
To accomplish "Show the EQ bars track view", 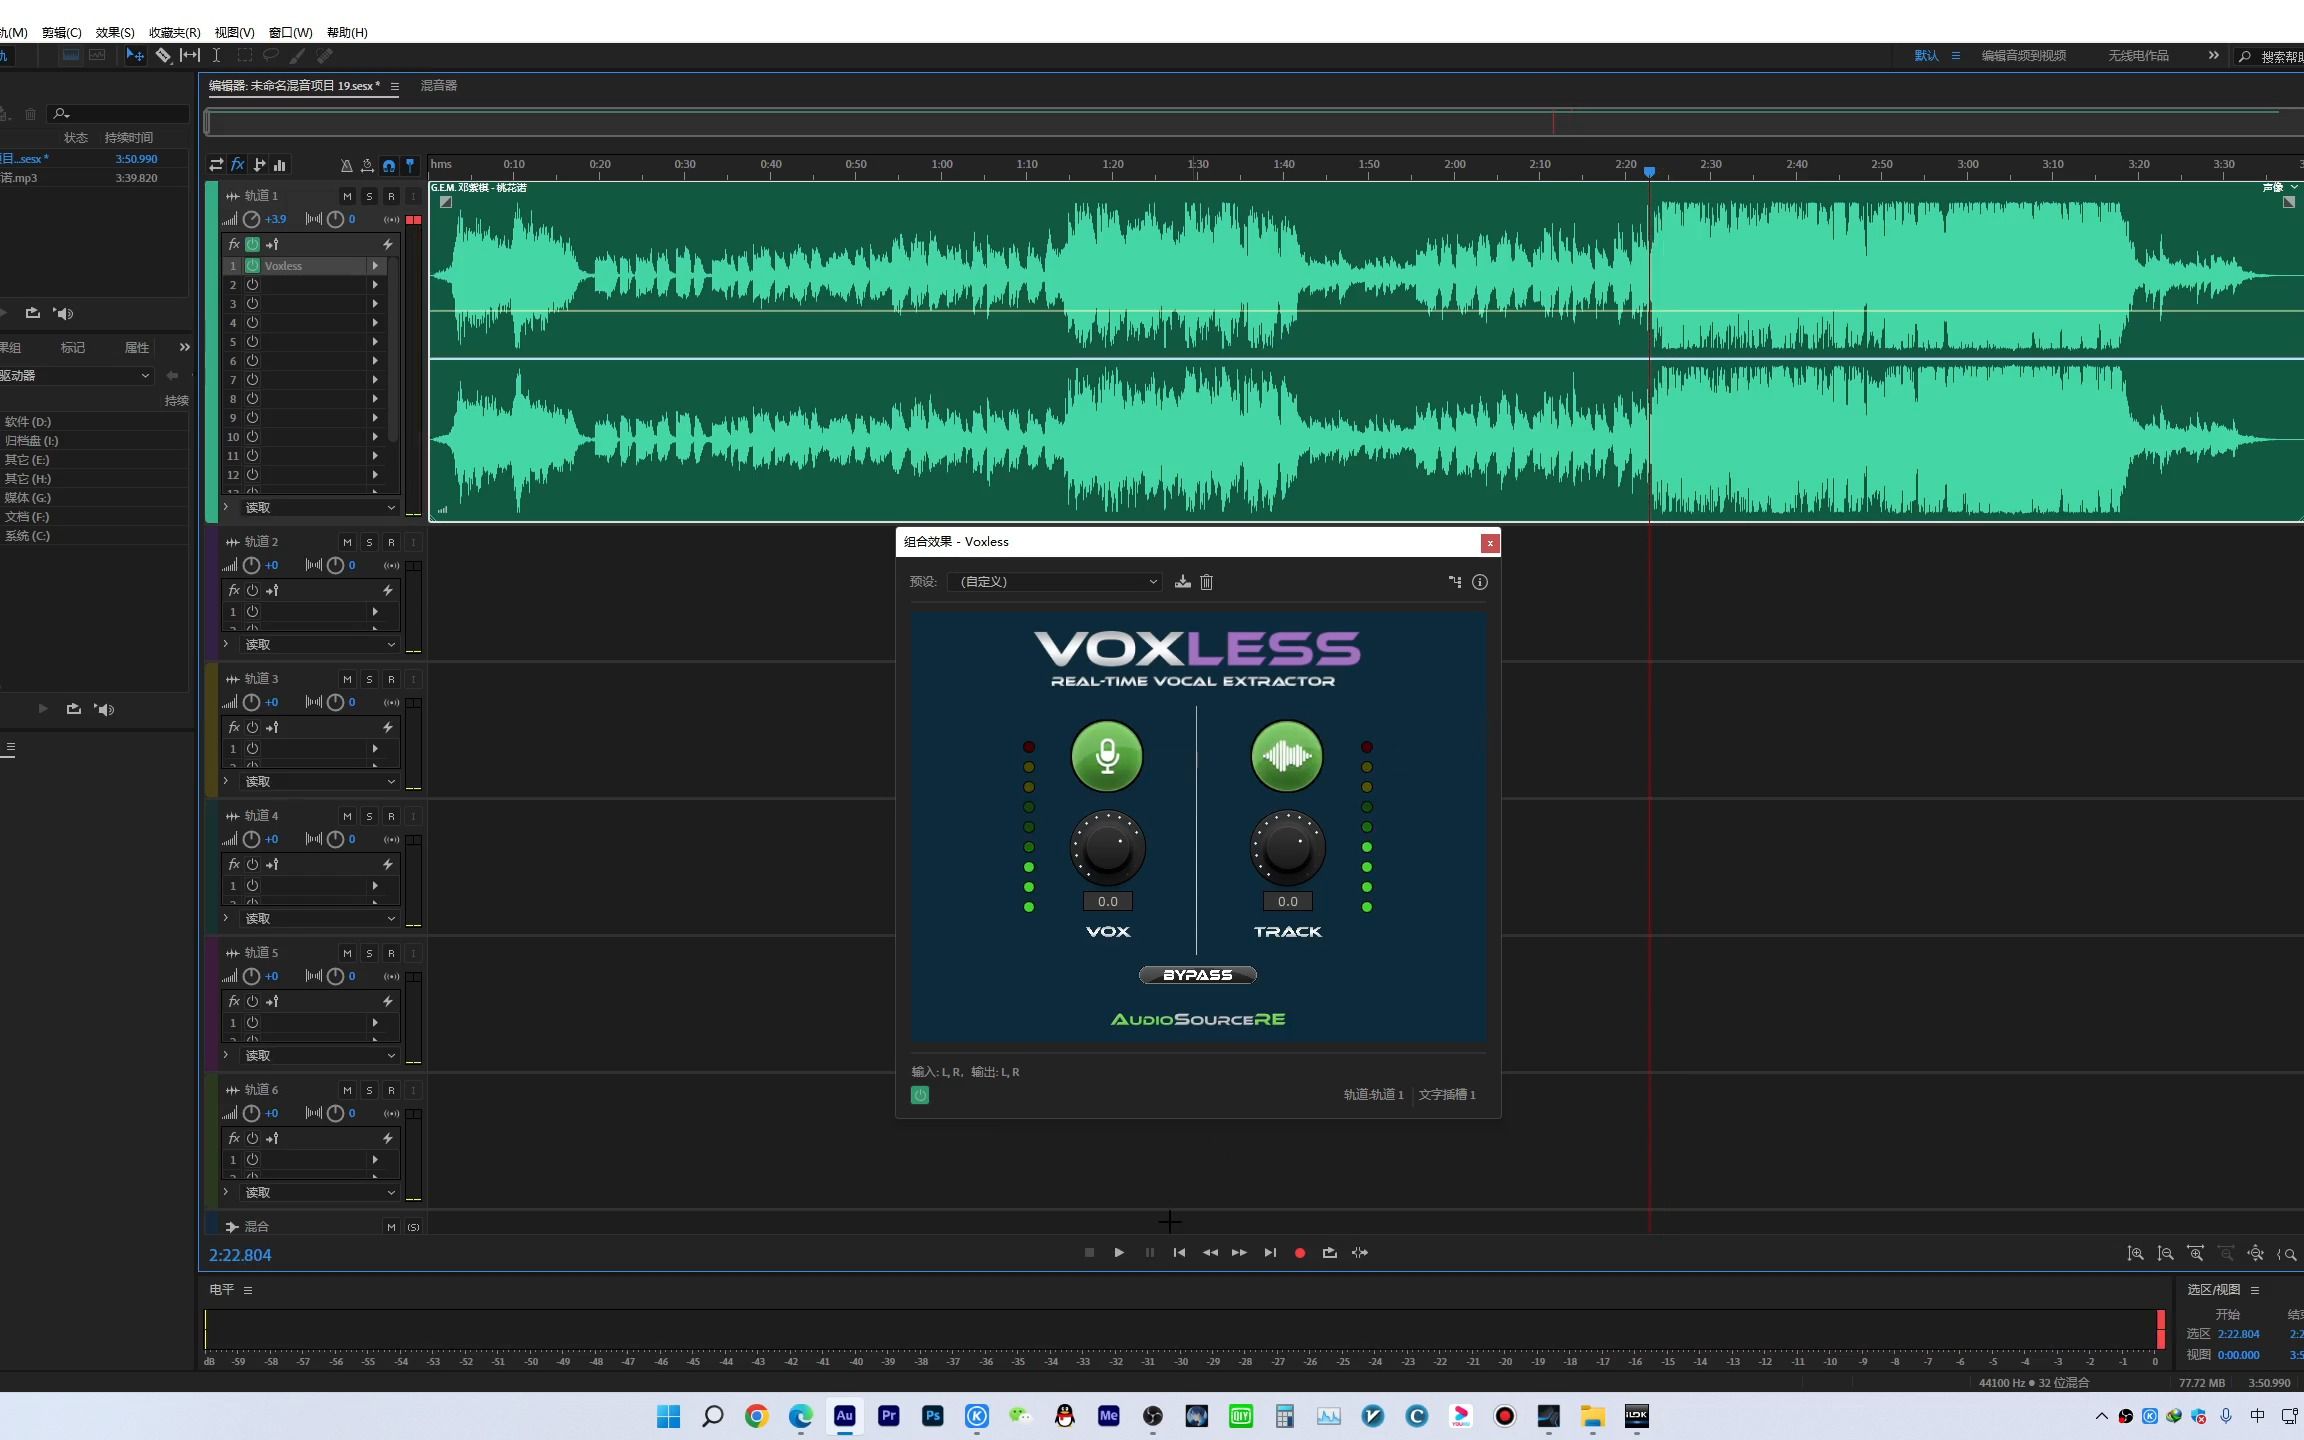I will pos(280,165).
